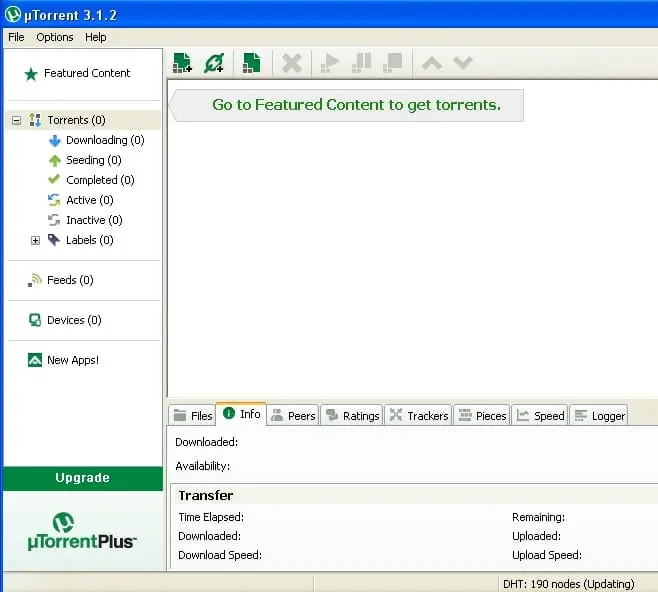
Task: Show the Pieces tab
Action: click(482, 415)
